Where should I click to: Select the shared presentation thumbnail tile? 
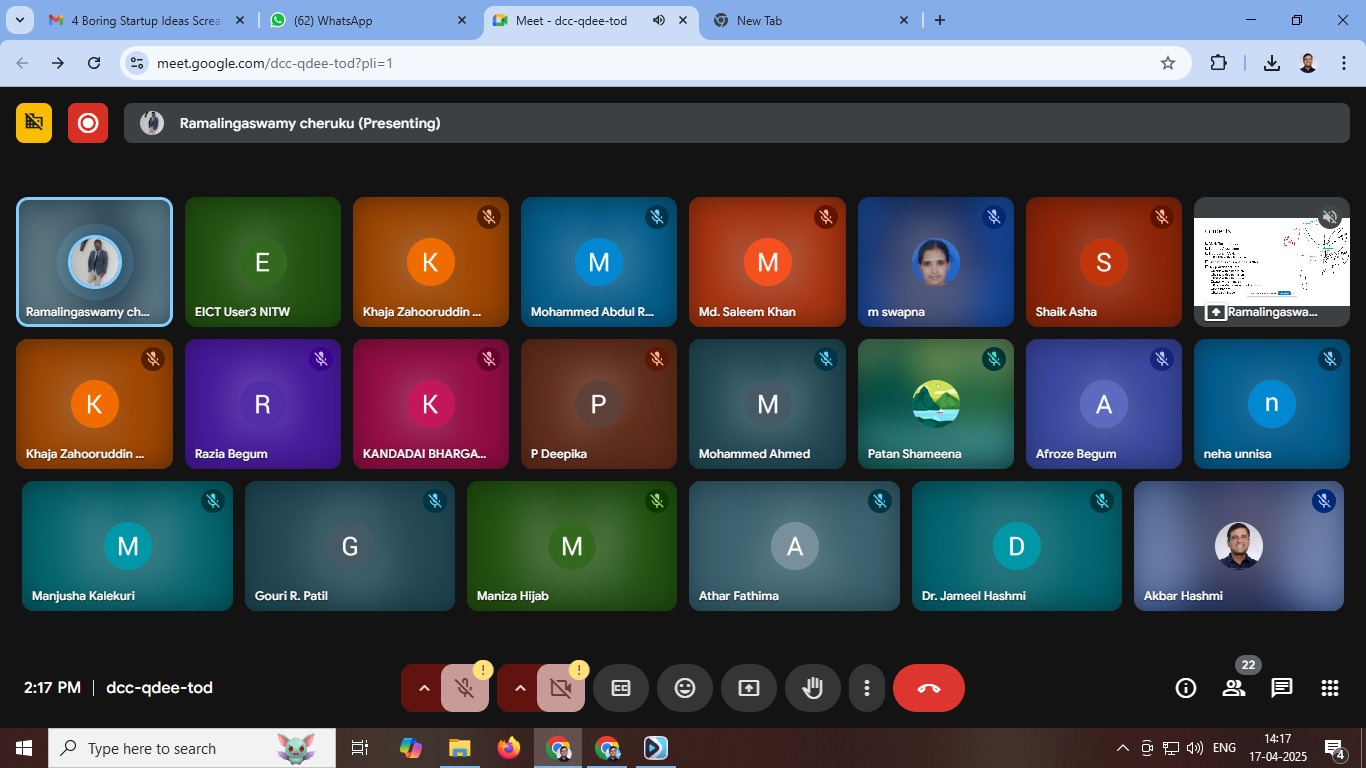coord(1271,262)
